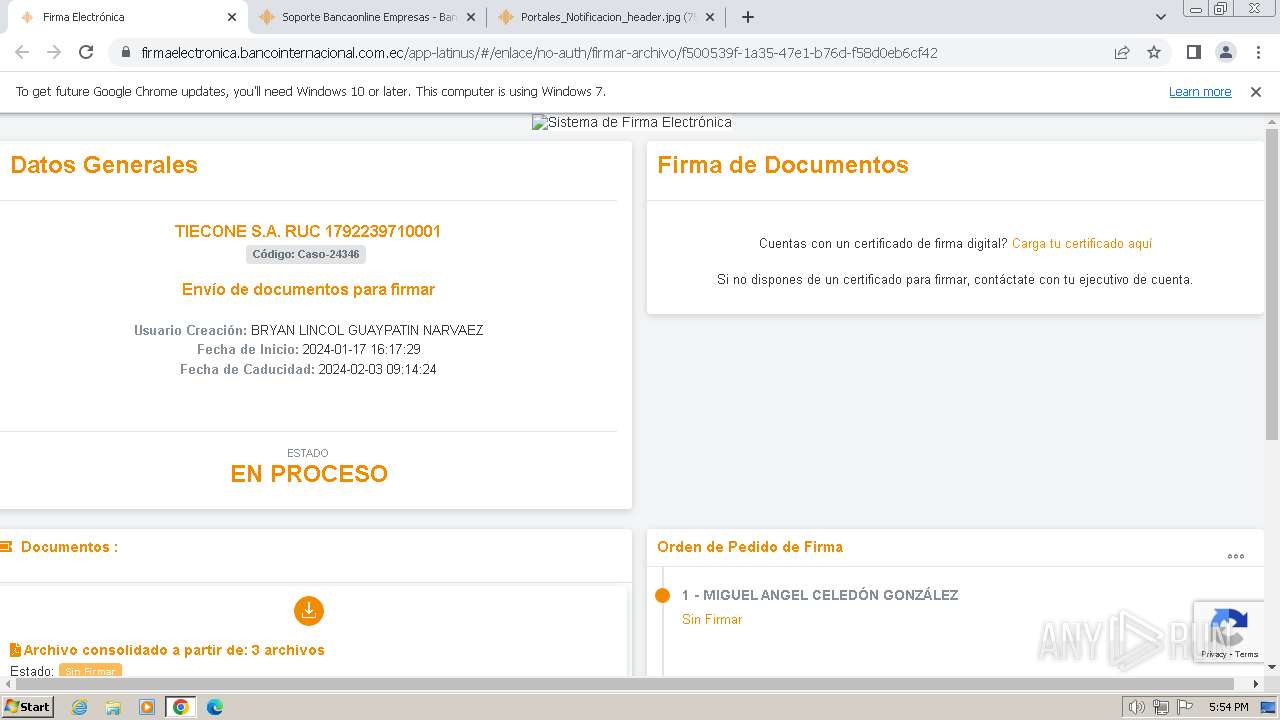Bookmark this page with star icon
This screenshot has height=720, width=1280.
tap(1154, 52)
